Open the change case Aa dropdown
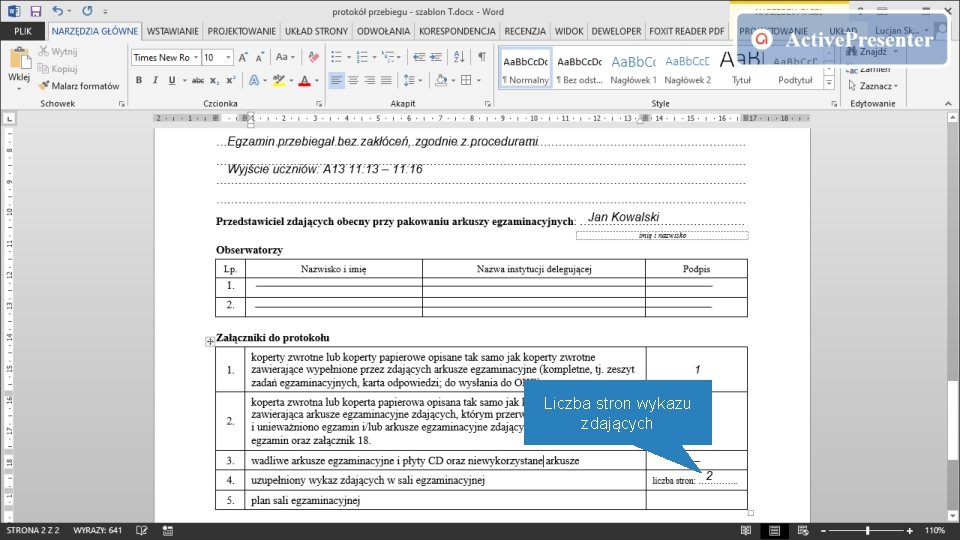Viewport: 960px width, 540px height. (285, 58)
